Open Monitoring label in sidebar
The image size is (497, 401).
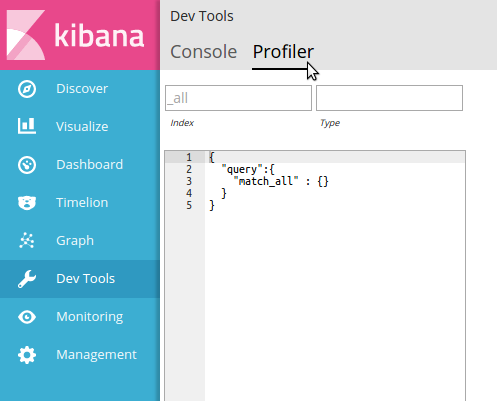89,317
